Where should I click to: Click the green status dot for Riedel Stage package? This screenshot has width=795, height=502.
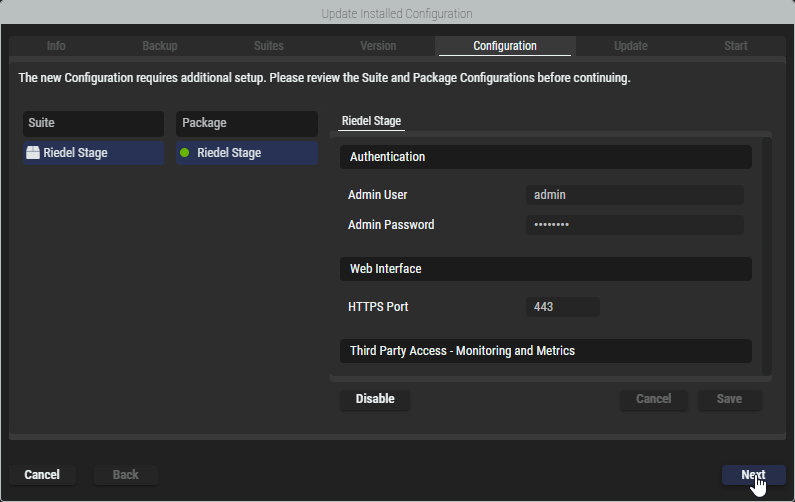185,153
